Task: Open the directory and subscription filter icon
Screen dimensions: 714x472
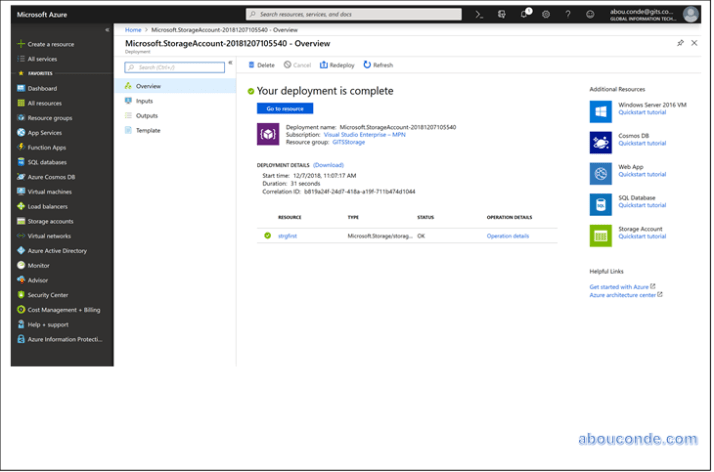Action: pyautogui.click(x=502, y=15)
